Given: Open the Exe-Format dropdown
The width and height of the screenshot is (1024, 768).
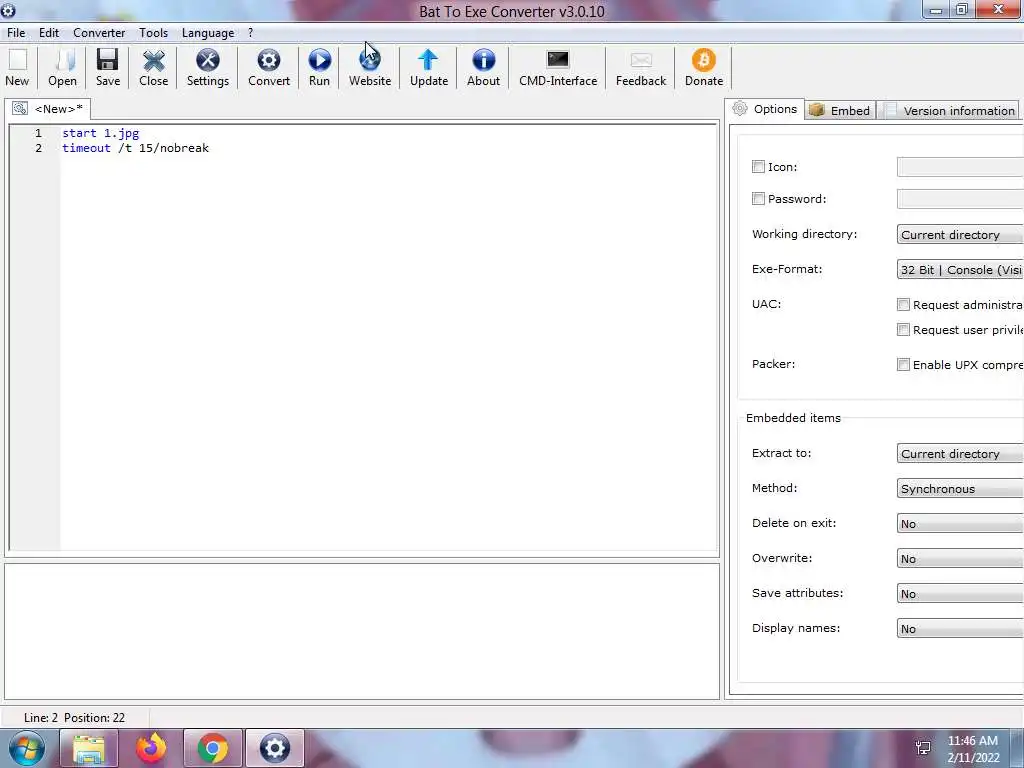Looking at the screenshot, I should [960, 270].
